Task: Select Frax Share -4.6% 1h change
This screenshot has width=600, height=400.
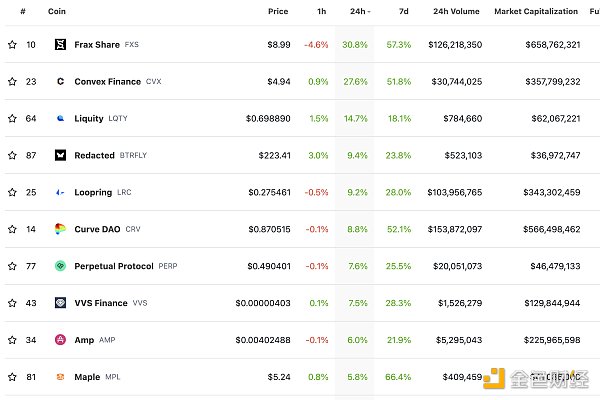Action: point(316,45)
